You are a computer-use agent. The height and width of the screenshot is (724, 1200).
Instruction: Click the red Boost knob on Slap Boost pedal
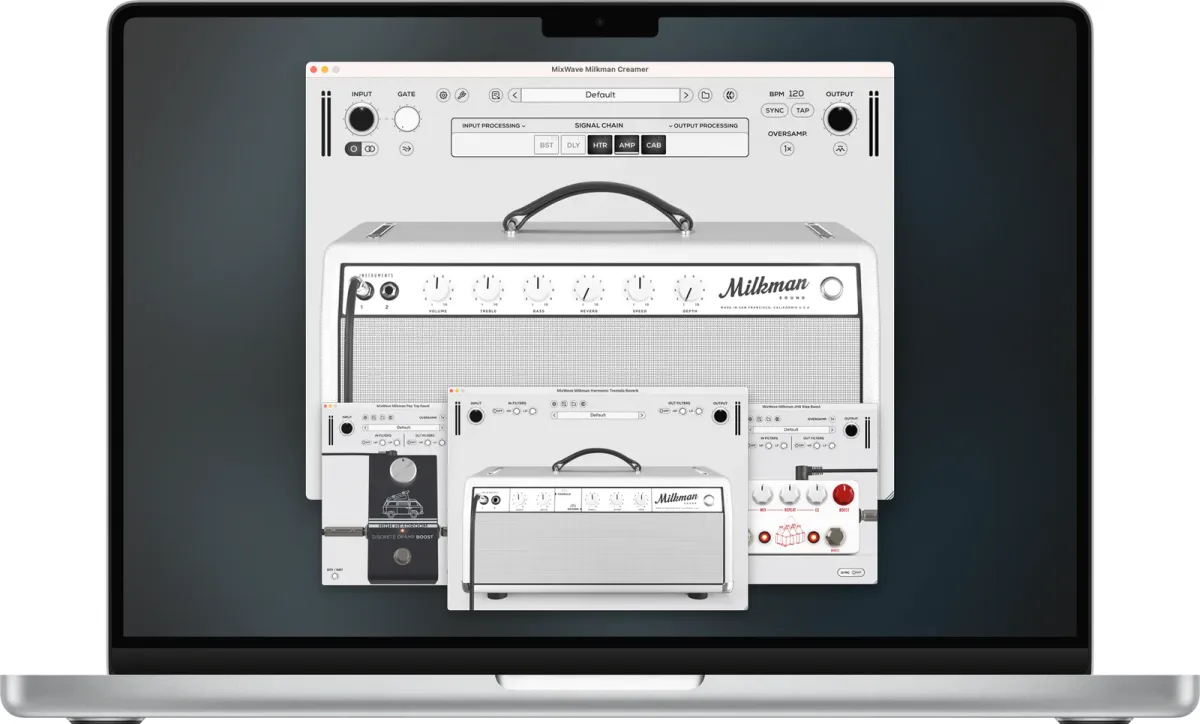coord(845,494)
